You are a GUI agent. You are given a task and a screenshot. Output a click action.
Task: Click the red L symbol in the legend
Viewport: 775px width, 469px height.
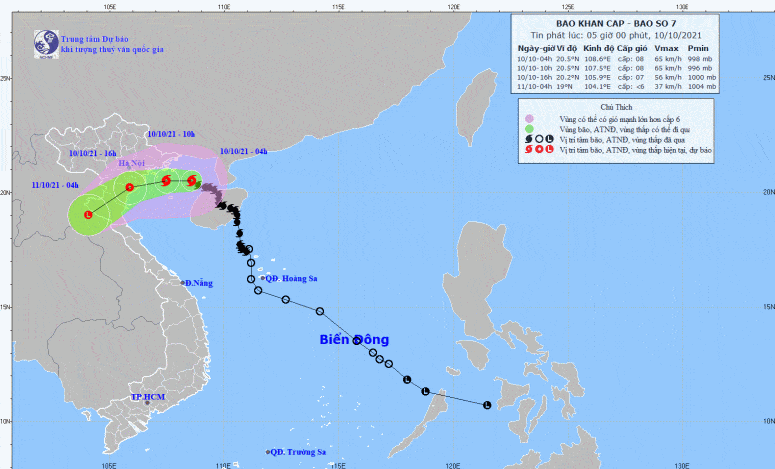pos(548,150)
